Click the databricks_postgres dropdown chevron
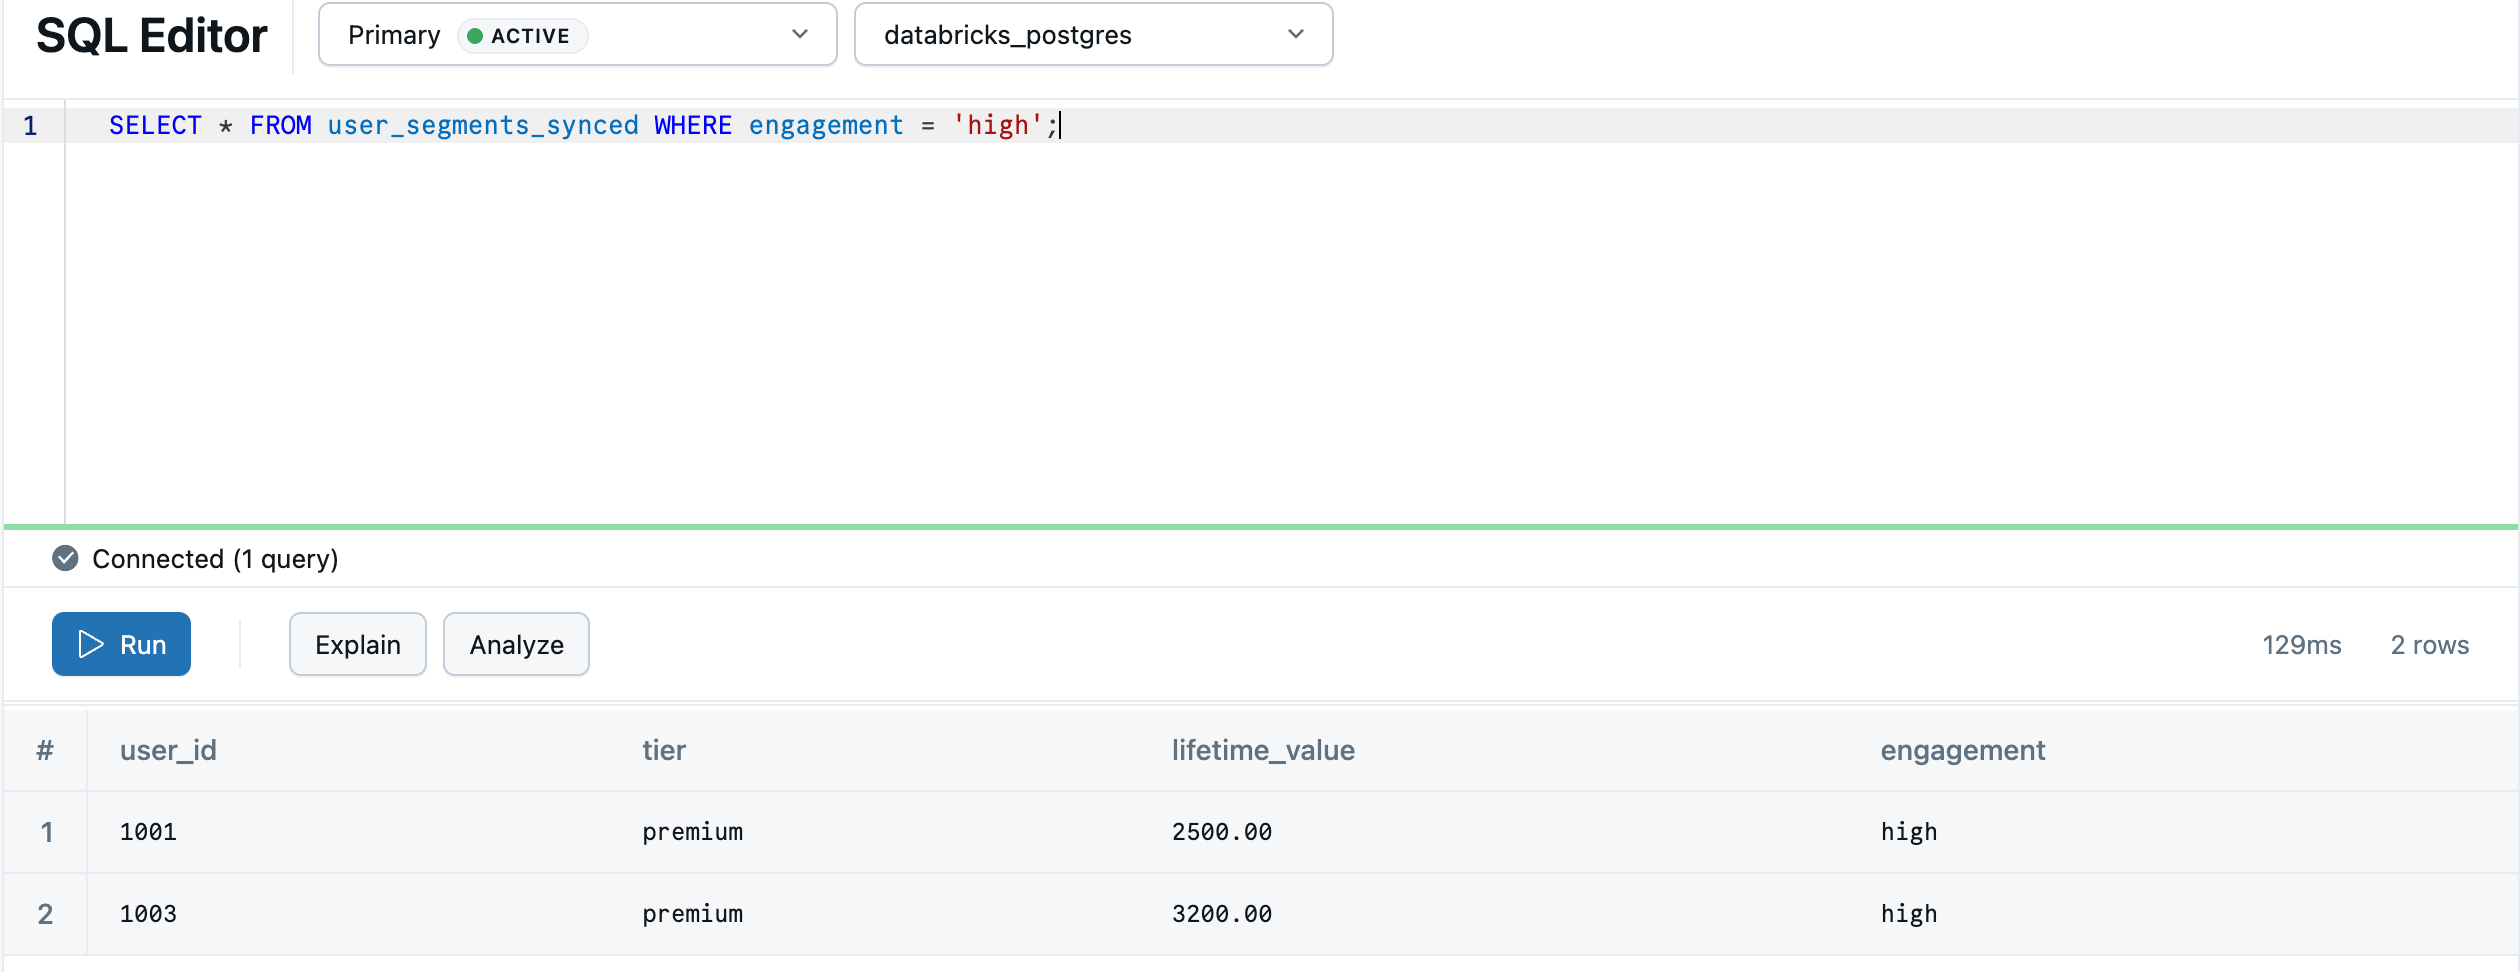The width and height of the screenshot is (2520, 972). coord(1296,34)
